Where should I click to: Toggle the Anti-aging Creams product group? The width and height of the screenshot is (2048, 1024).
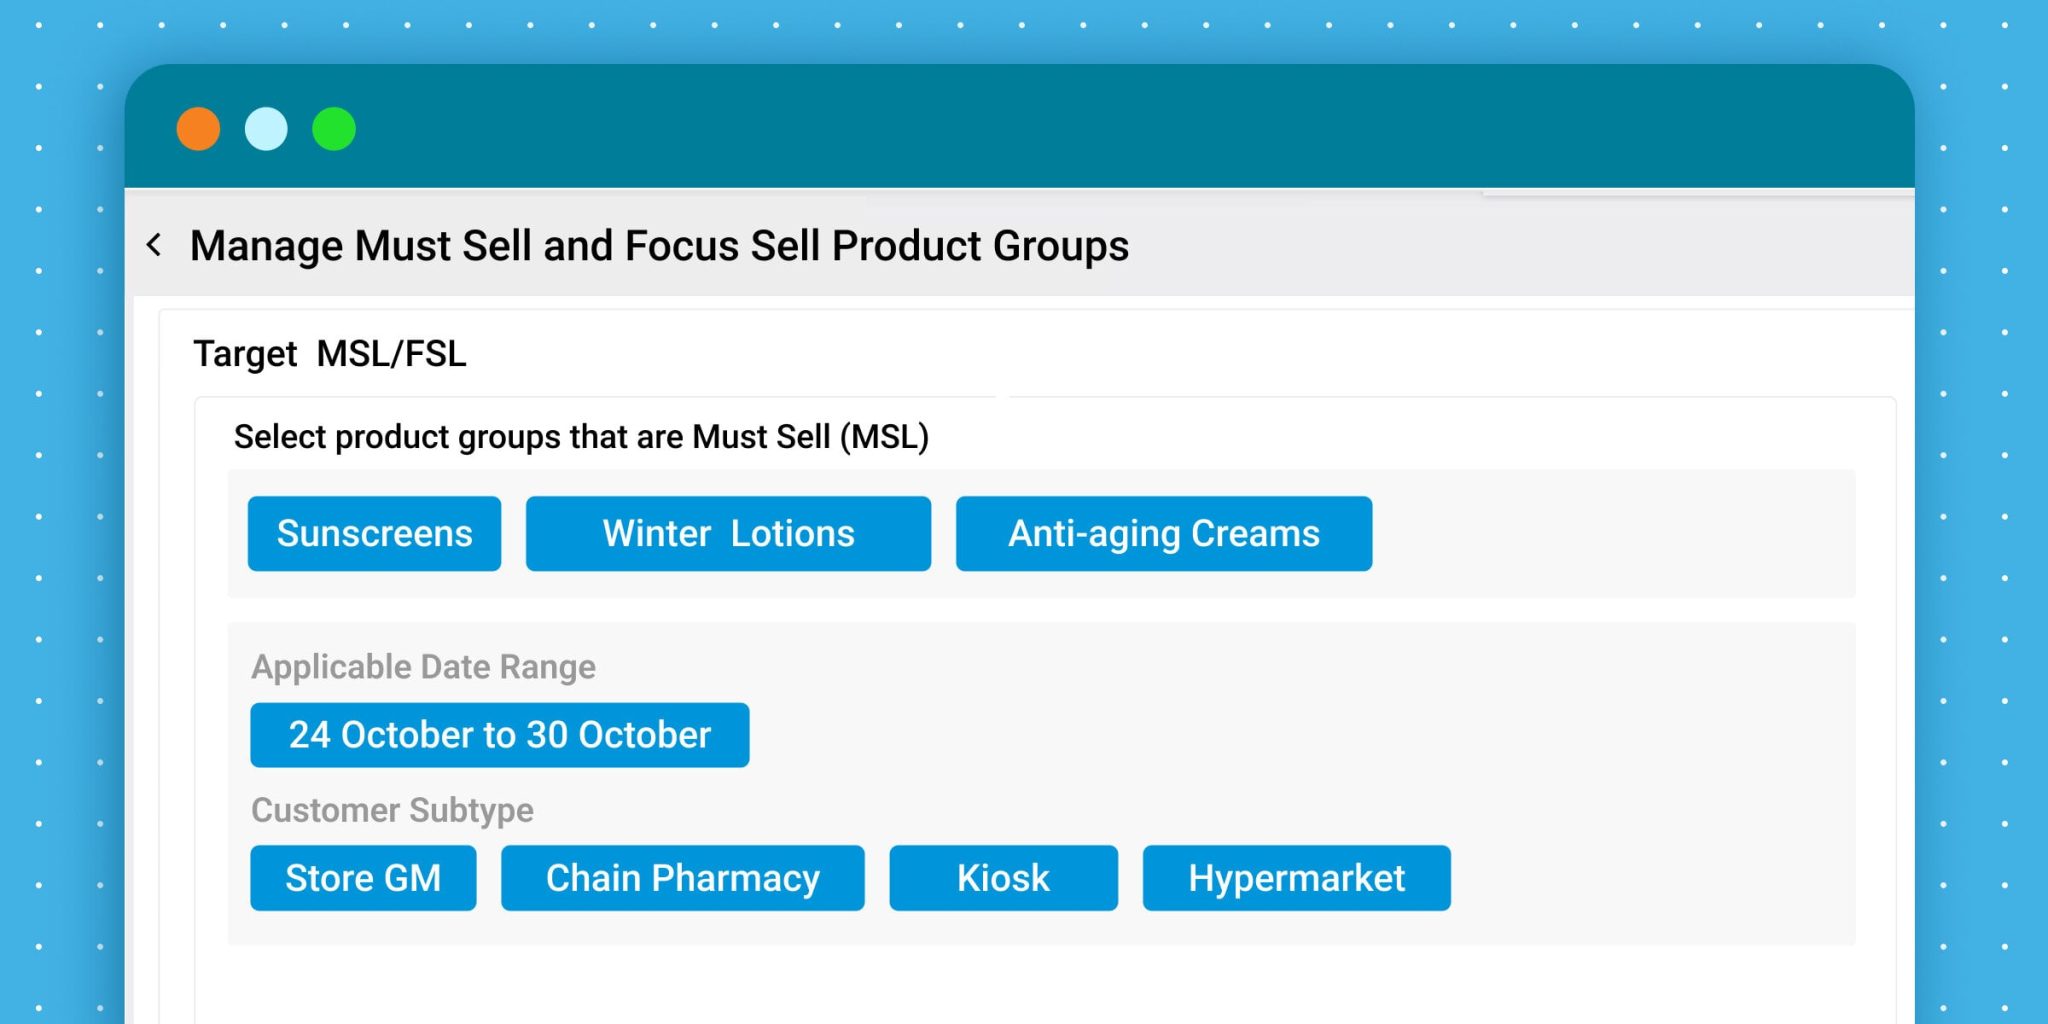(x=1163, y=534)
